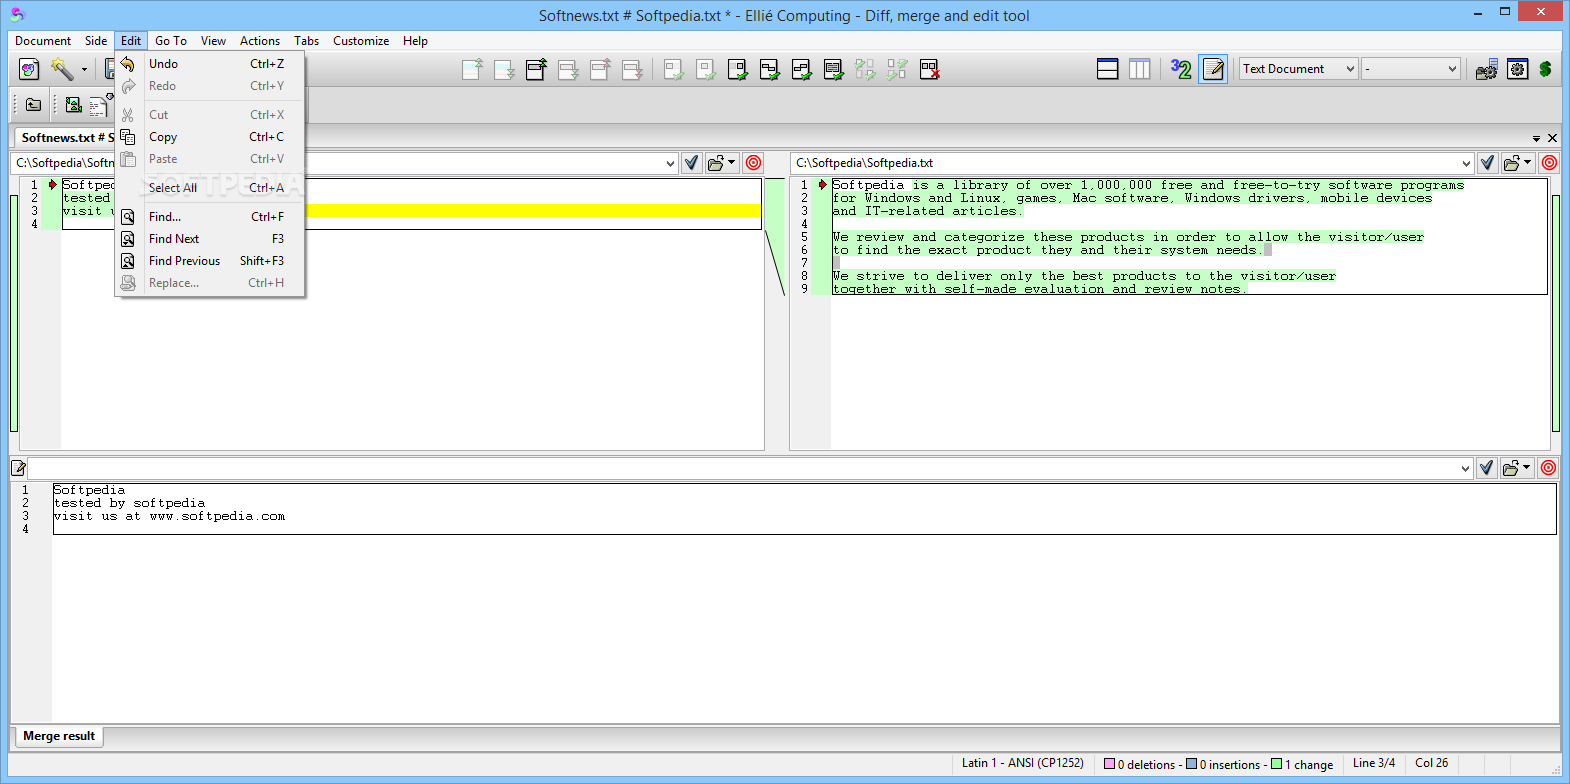The height and width of the screenshot is (784, 1570).
Task: Open the Help menu
Action: coord(415,41)
